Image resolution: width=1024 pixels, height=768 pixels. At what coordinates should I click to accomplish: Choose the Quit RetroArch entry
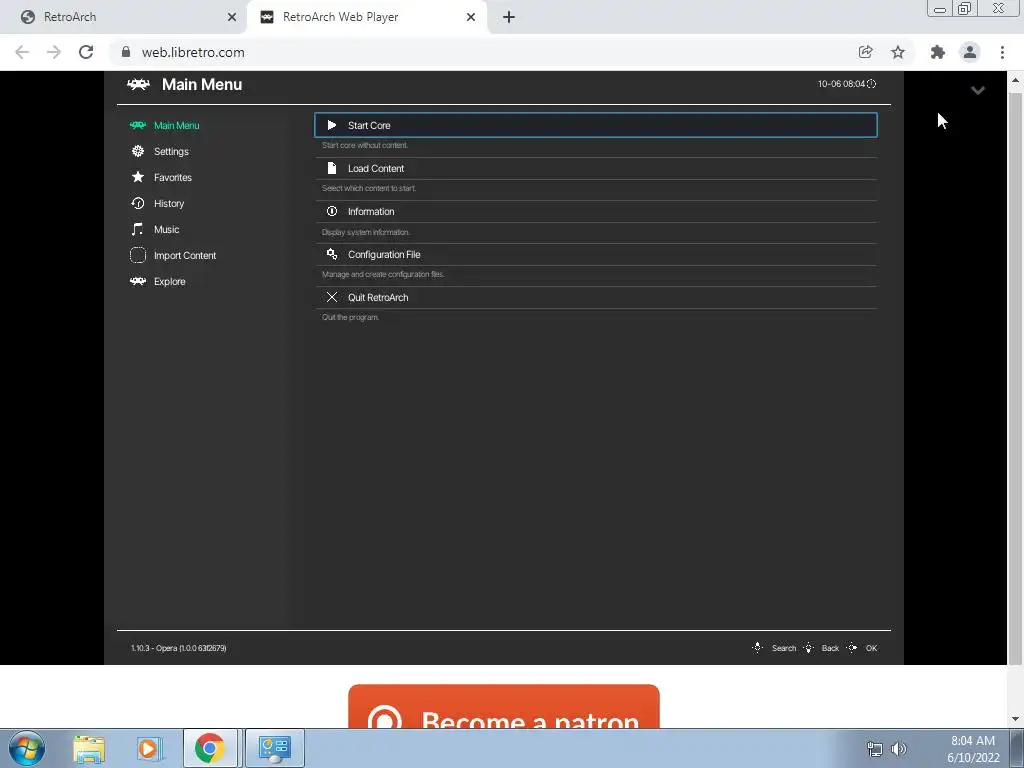[x=596, y=297]
